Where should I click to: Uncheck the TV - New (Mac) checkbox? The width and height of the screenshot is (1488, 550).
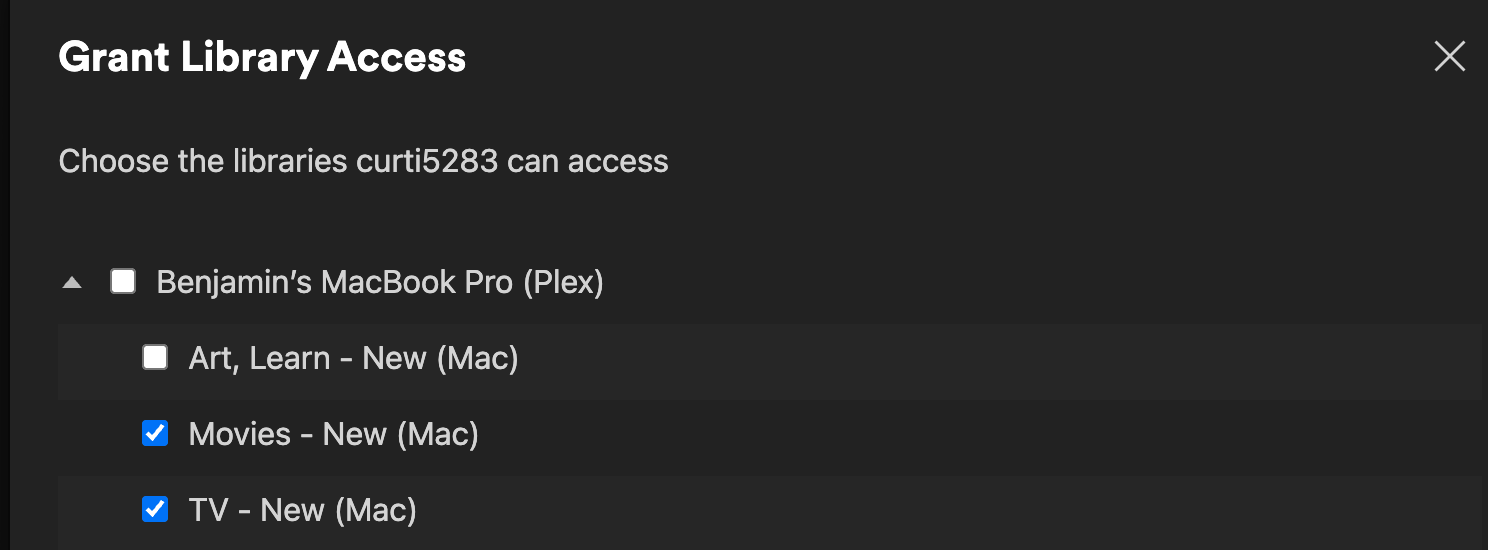155,509
